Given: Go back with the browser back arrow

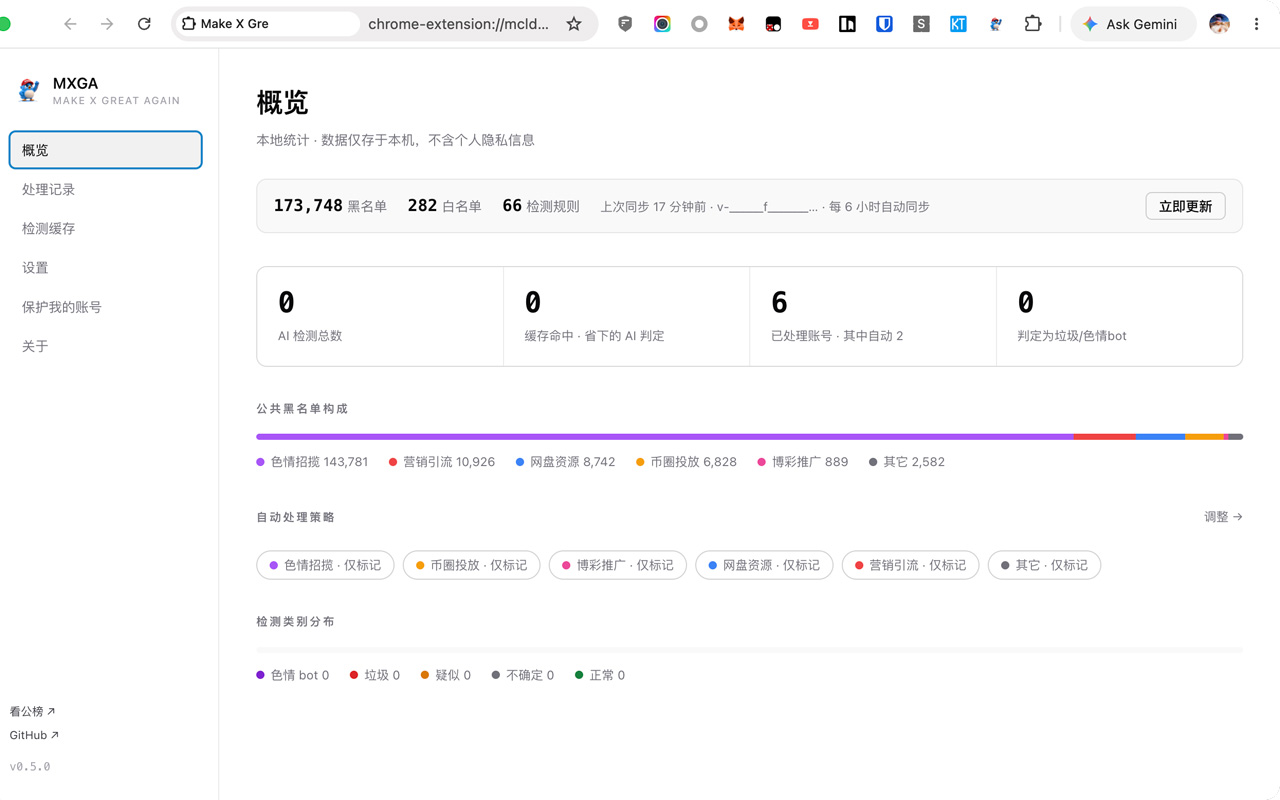Looking at the screenshot, I should coord(70,24).
